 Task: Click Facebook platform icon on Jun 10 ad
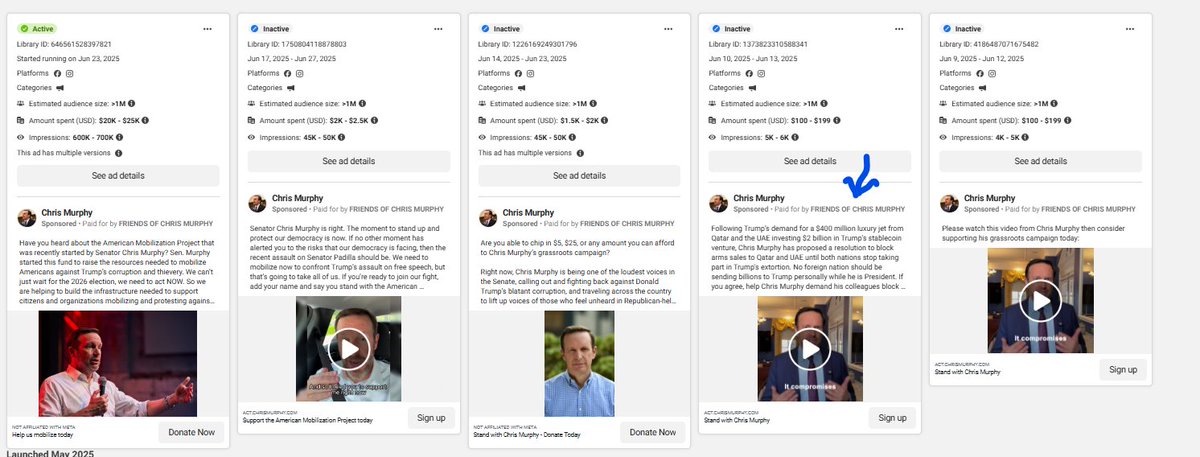click(x=750, y=73)
